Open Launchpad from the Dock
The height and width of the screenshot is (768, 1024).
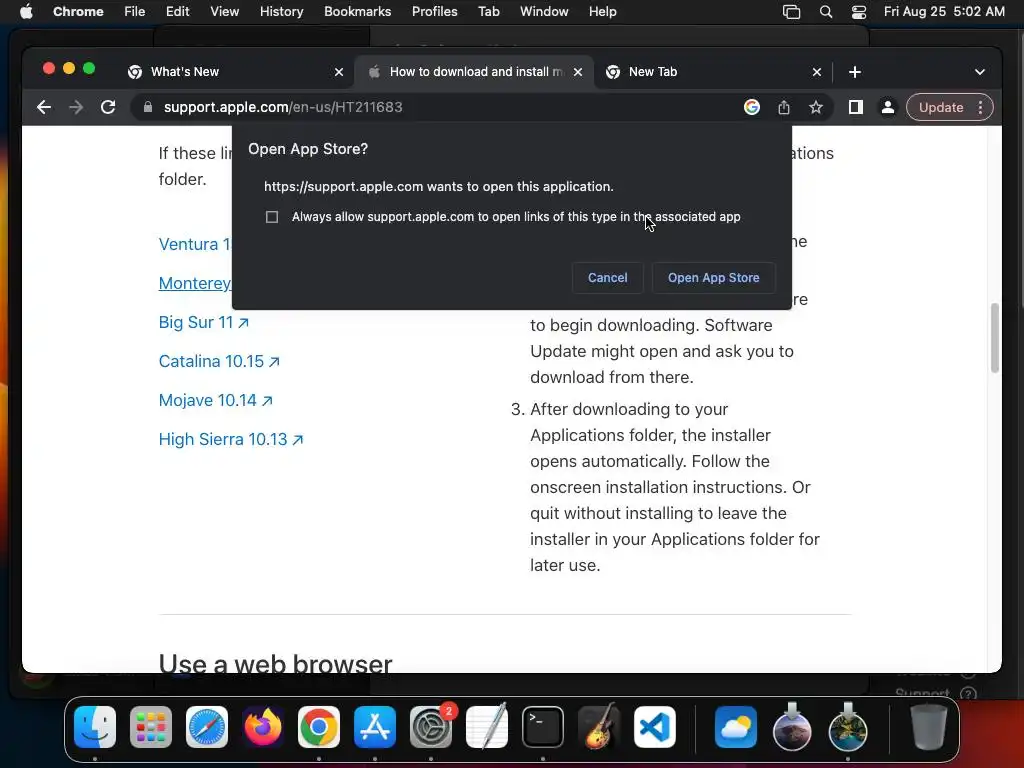pos(151,727)
